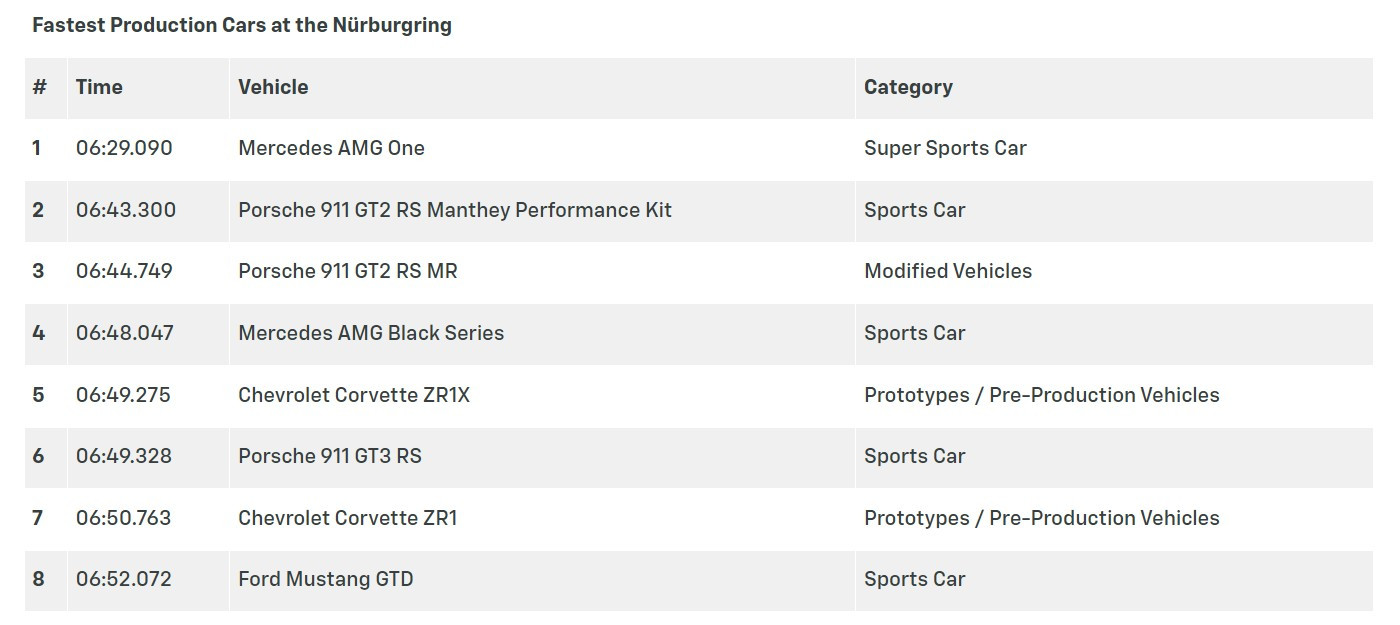Click the Vehicle column header
This screenshot has height=625, width=1400.
[273, 87]
